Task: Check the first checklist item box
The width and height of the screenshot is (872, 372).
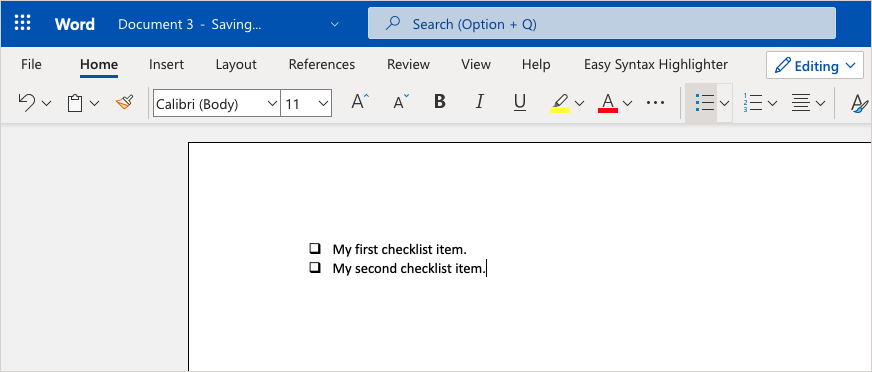Action: tap(315, 248)
